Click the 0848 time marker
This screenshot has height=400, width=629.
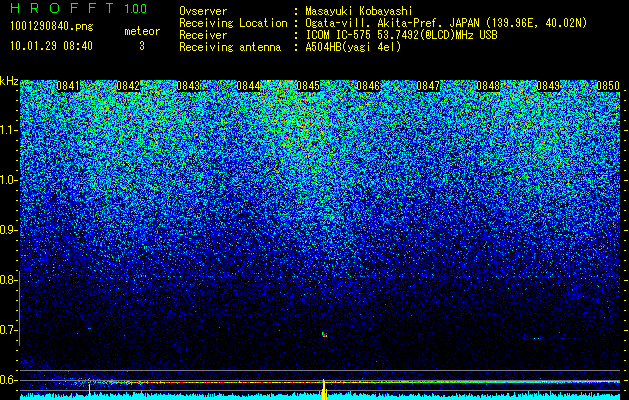pyautogui.click(x=488, y=86)
